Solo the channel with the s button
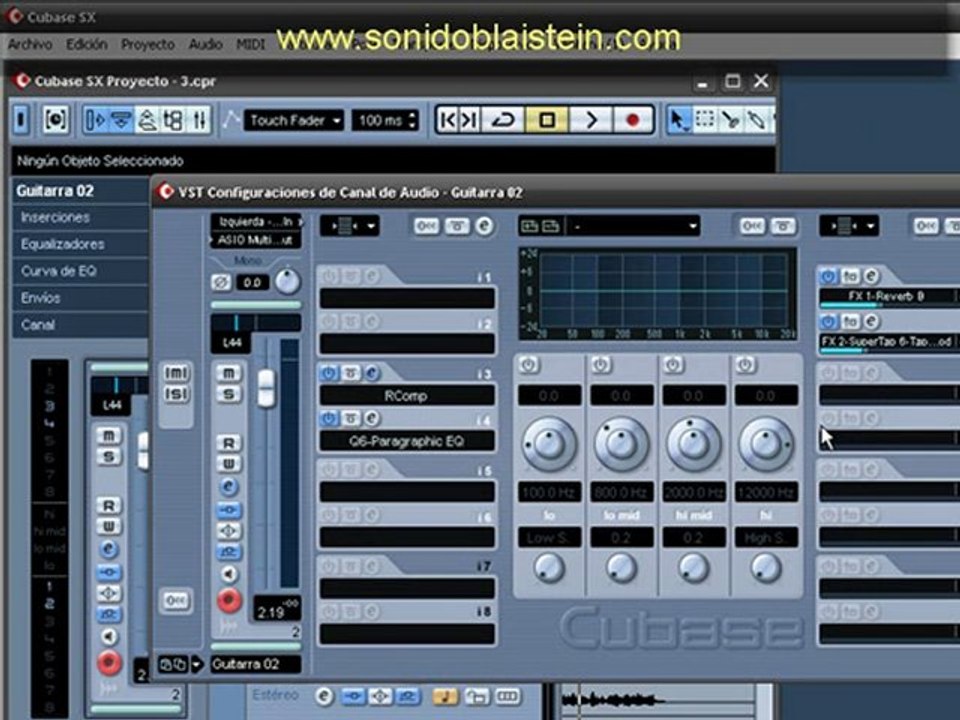Image resolution: width=960 pixels, height=720 pixels. (228, 394)
